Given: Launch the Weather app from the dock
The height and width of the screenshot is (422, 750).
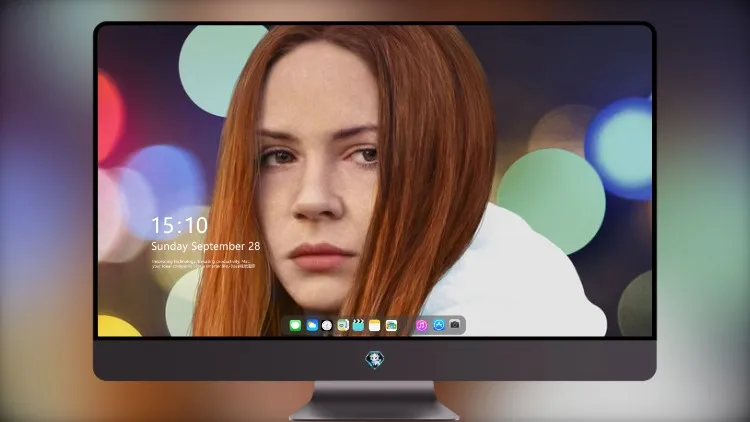Looking at the screenshot, I should (312, 325).
